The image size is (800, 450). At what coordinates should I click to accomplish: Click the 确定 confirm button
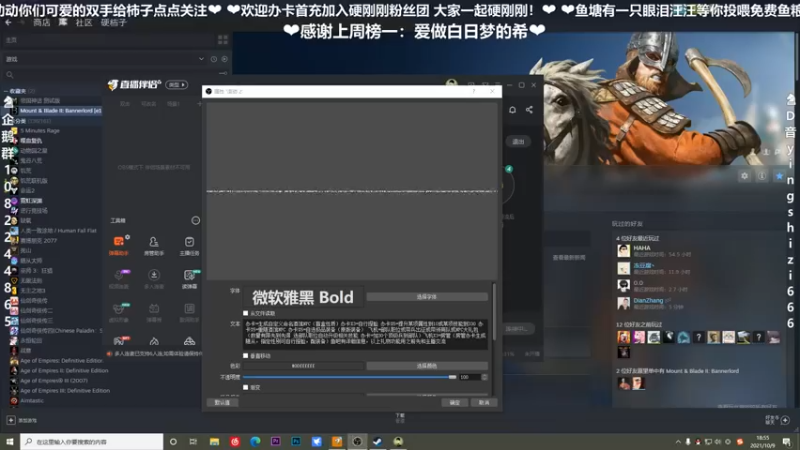coord(455,403)
